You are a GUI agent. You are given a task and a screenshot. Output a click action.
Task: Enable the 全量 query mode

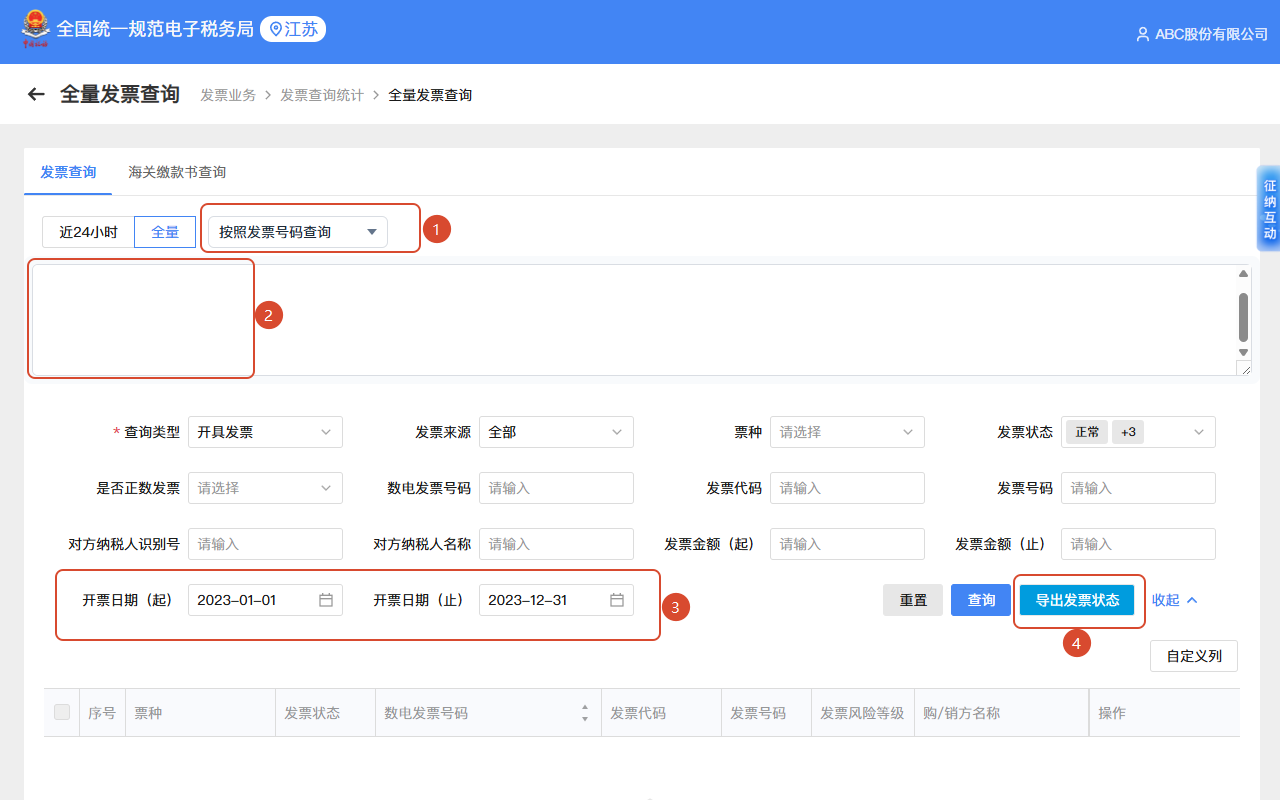tap(164, 231)
